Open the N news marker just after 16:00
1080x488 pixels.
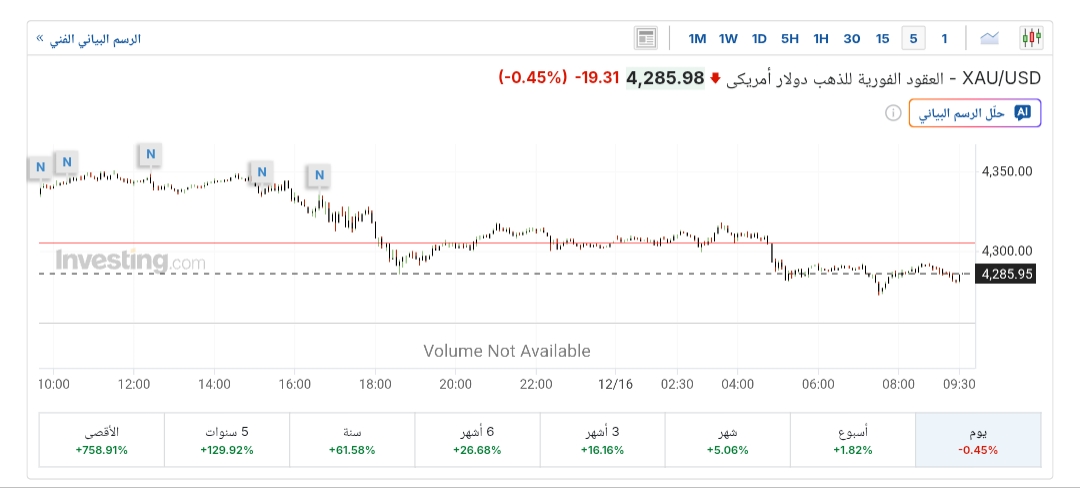(x=319, y=176)
